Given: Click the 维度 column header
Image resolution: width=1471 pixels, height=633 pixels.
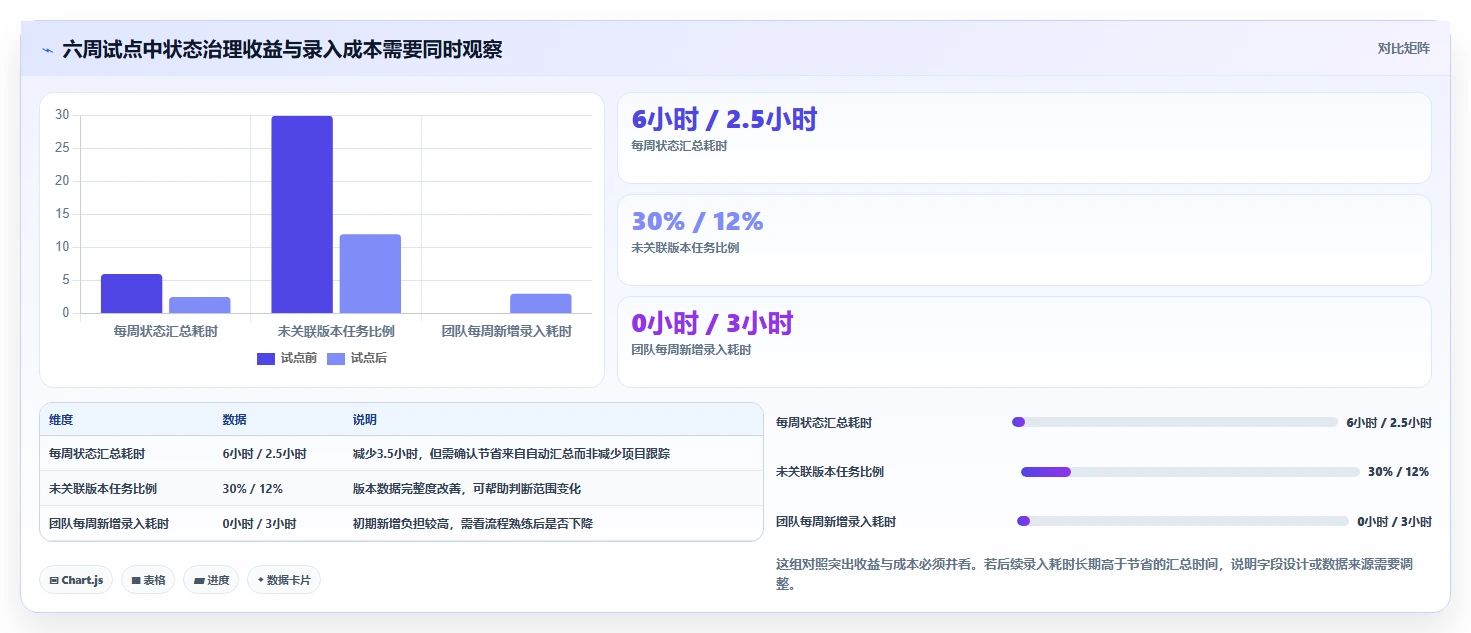Looking at the screenshot, I should click(61, 420).
